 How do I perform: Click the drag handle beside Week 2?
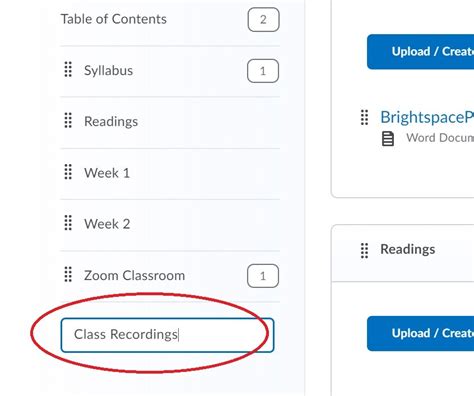click(x=68, y=223)
